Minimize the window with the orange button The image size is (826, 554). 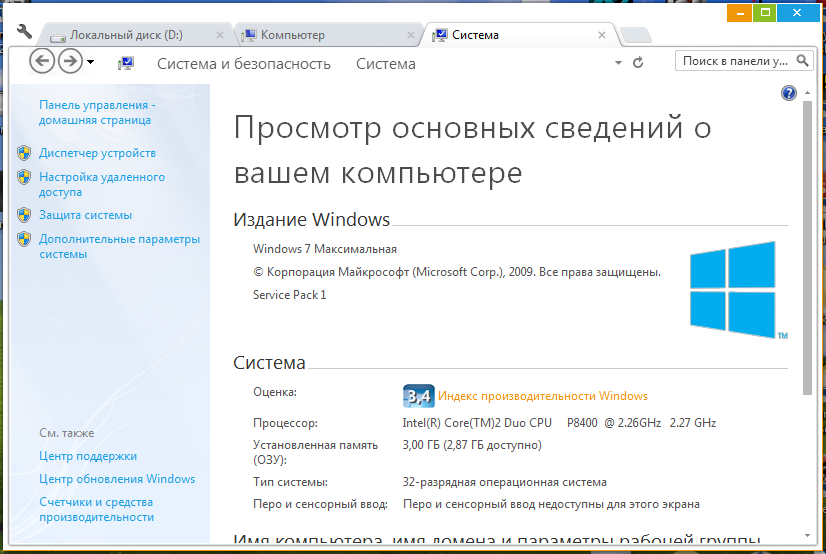(740, 13)
